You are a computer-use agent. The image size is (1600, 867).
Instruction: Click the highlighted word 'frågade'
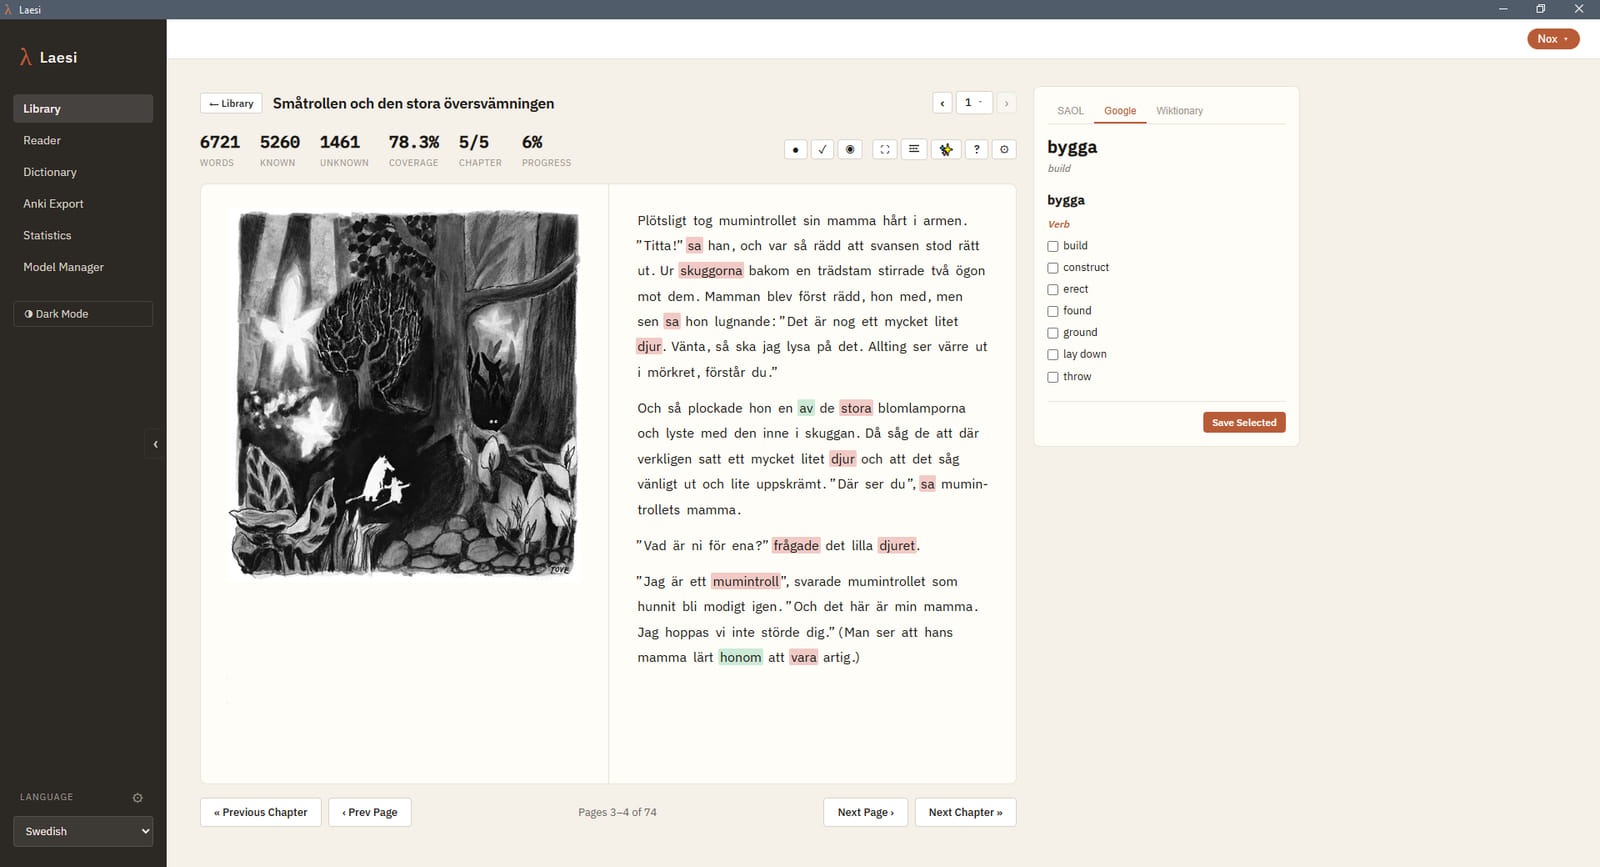click(796, 546)
